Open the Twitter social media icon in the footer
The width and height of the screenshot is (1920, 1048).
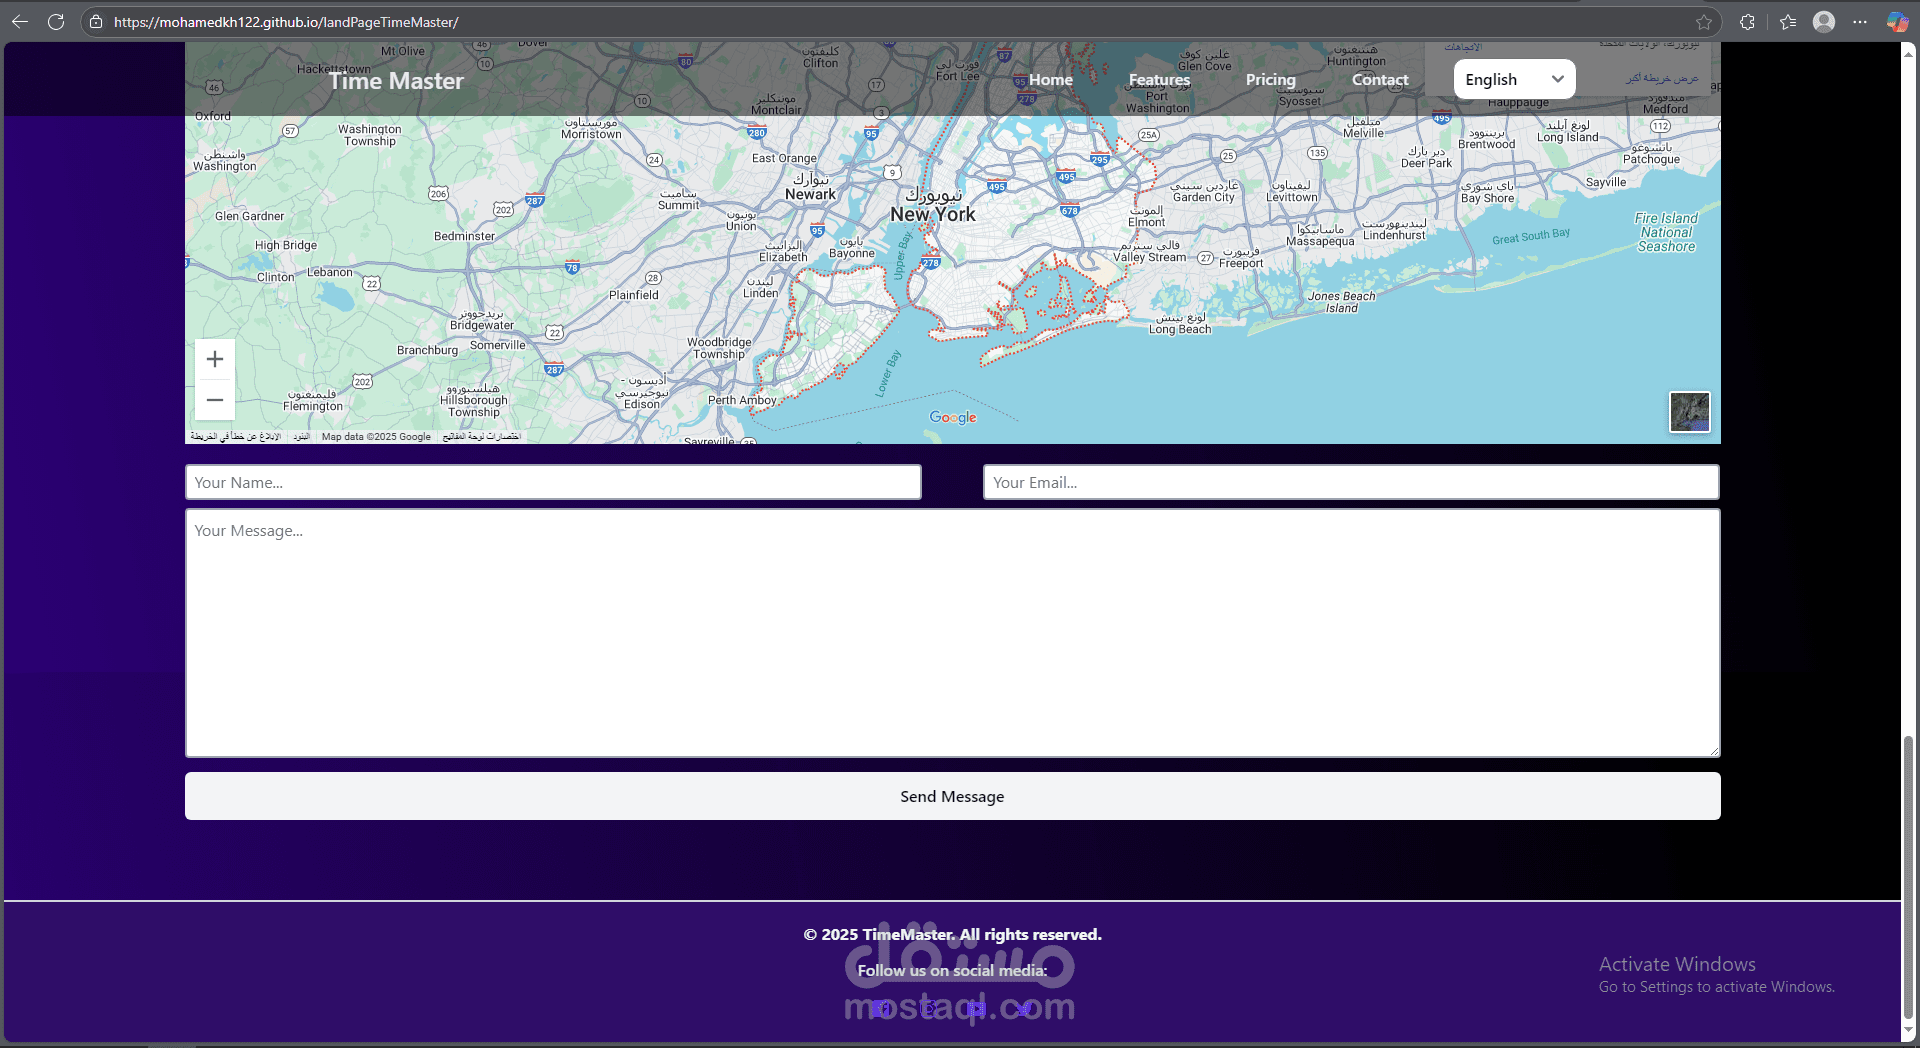pos(1024,1008)
